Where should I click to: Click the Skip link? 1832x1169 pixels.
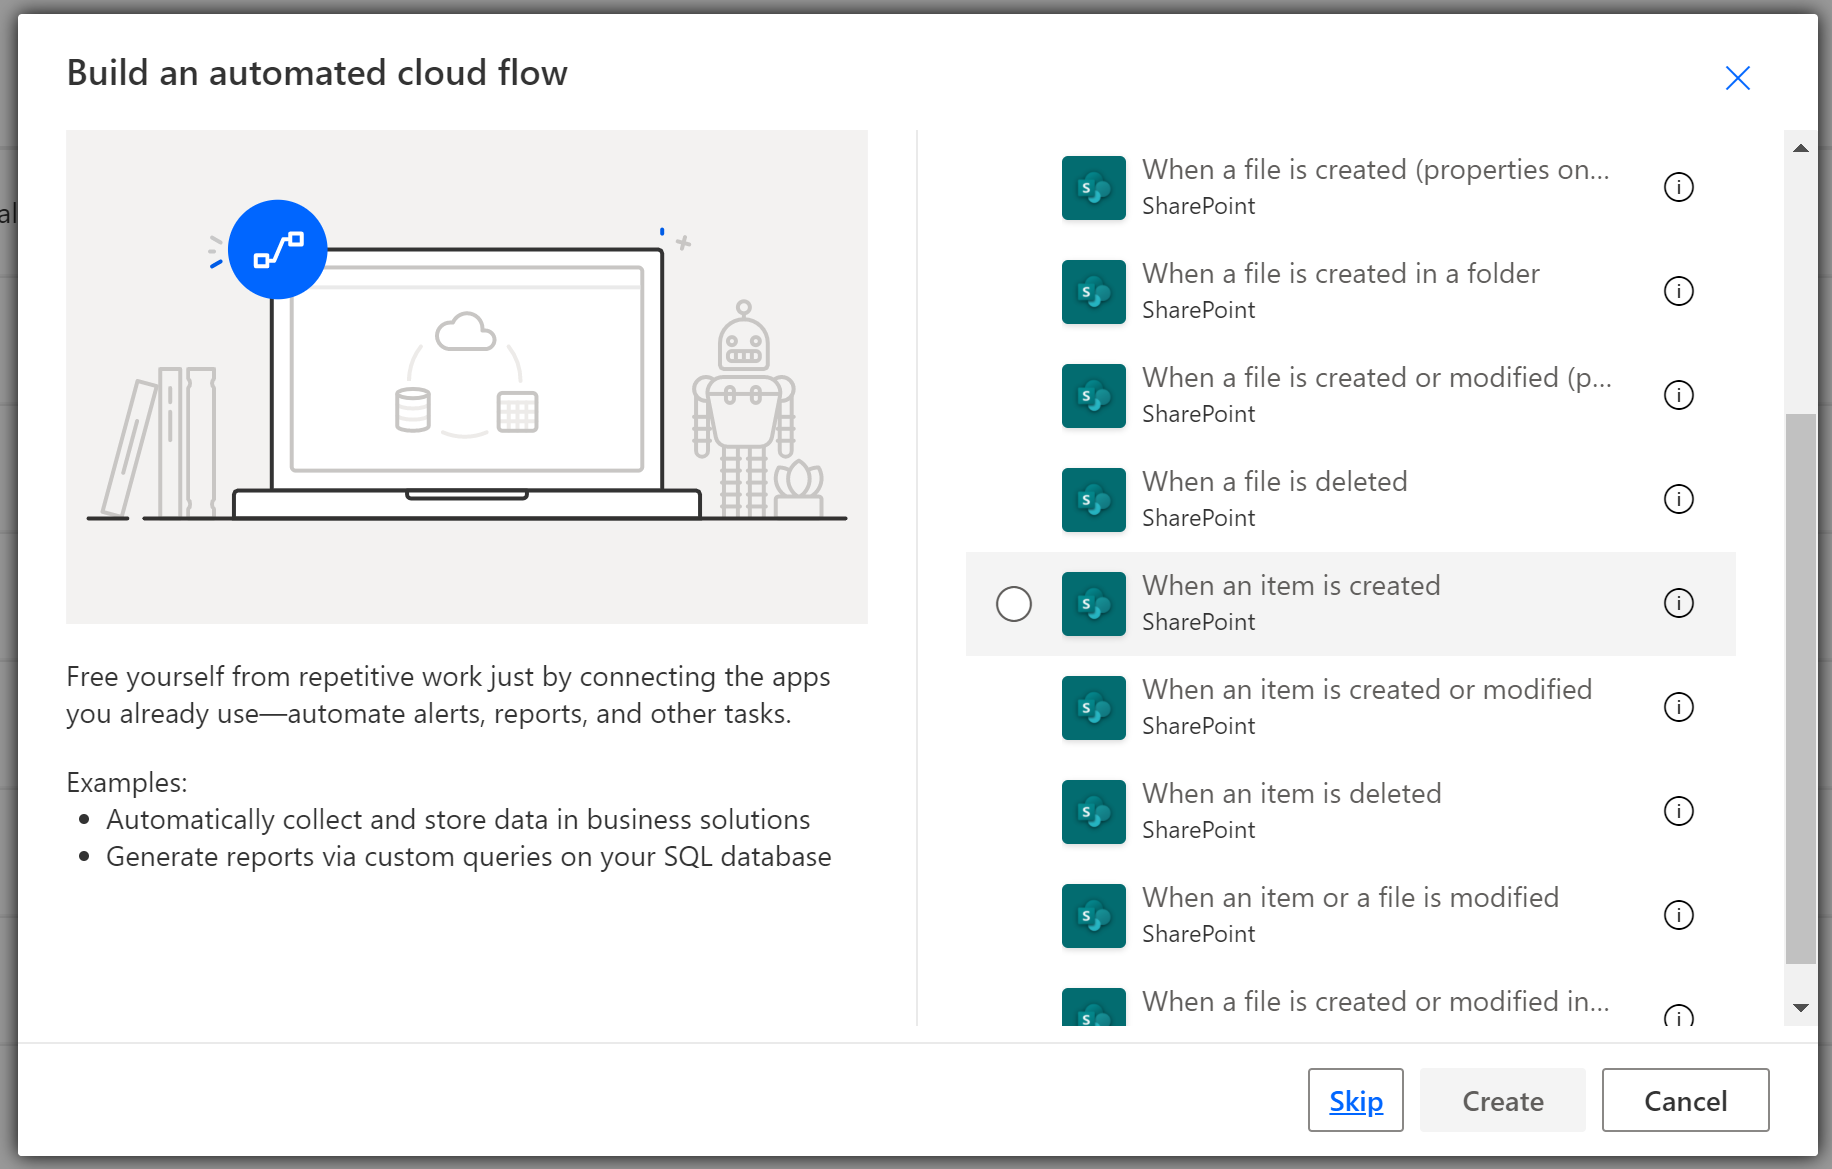point(1355,1100)
